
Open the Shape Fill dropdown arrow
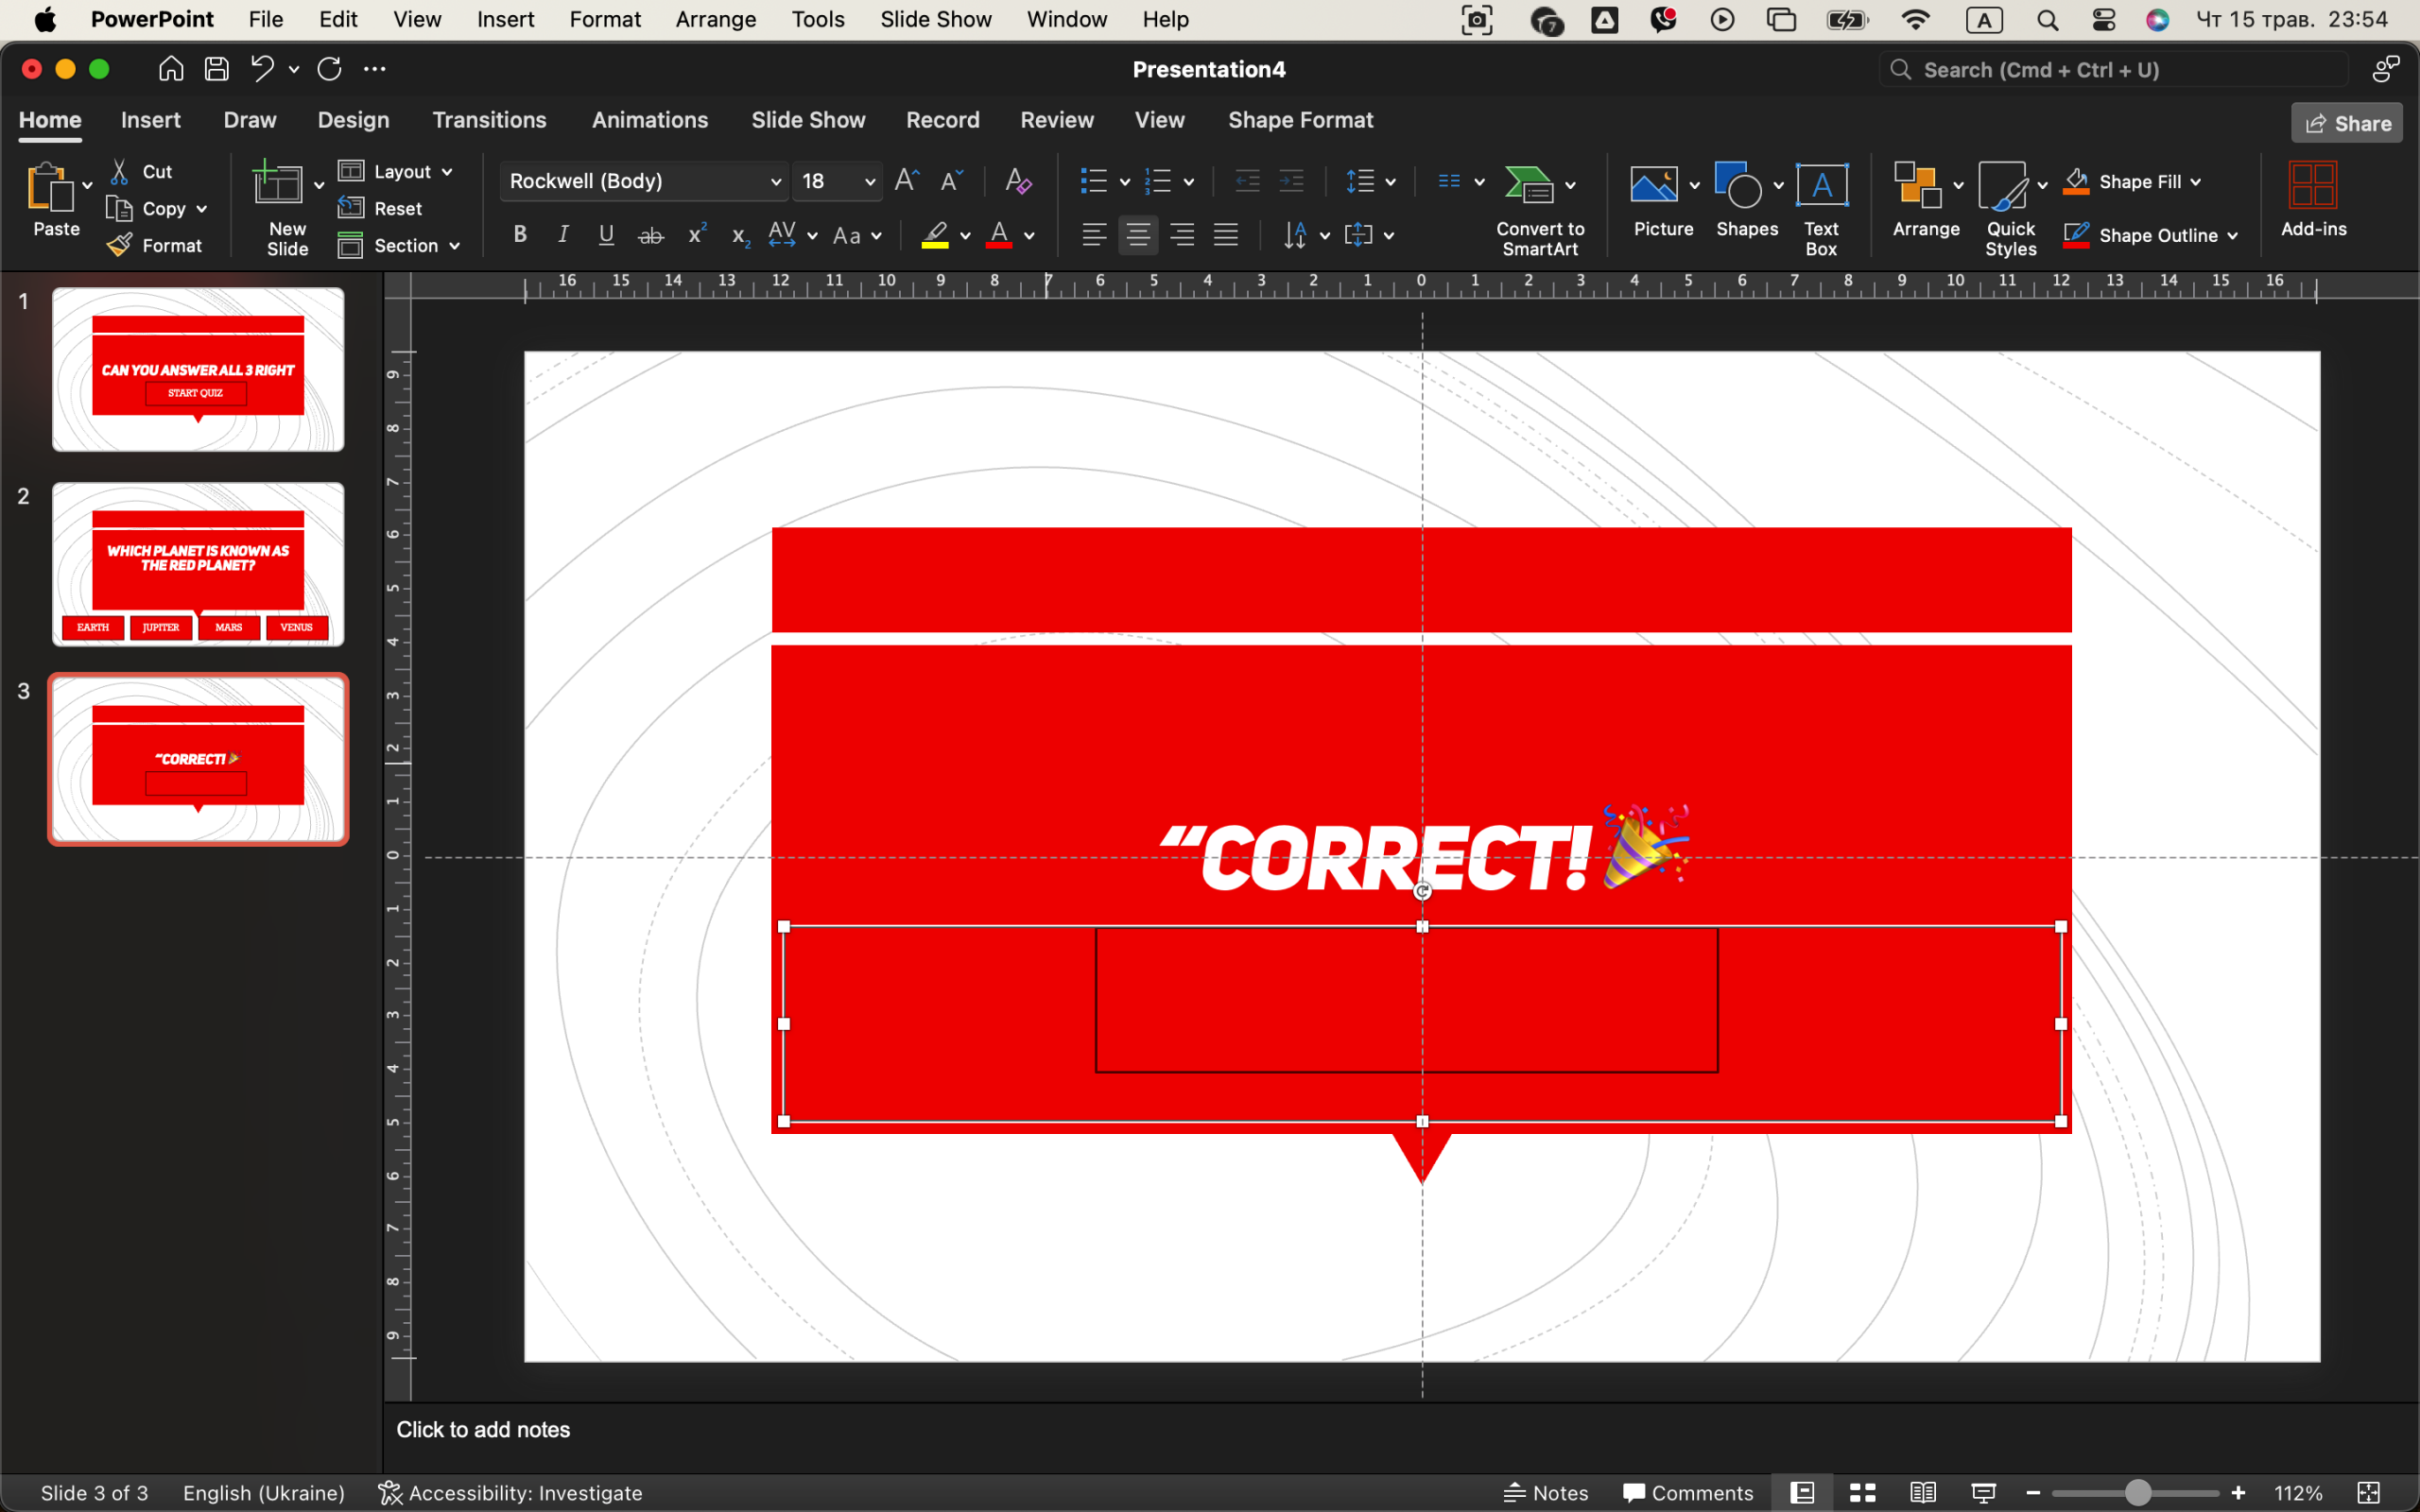tap(2196, 182)
